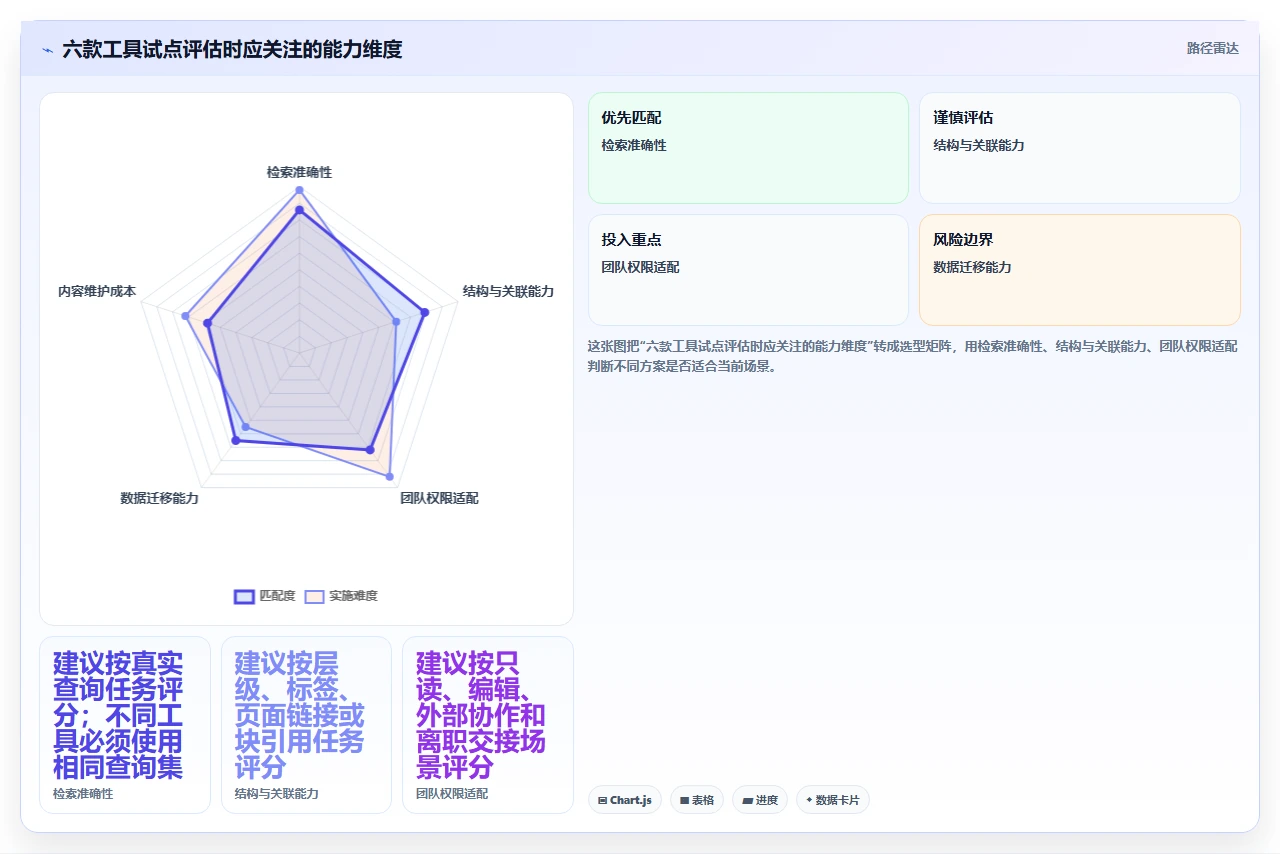Image resolution: width=1280 pixels, height=854 pixels.
Task: Select the 表格 tag chip
Action: (697, 800)
